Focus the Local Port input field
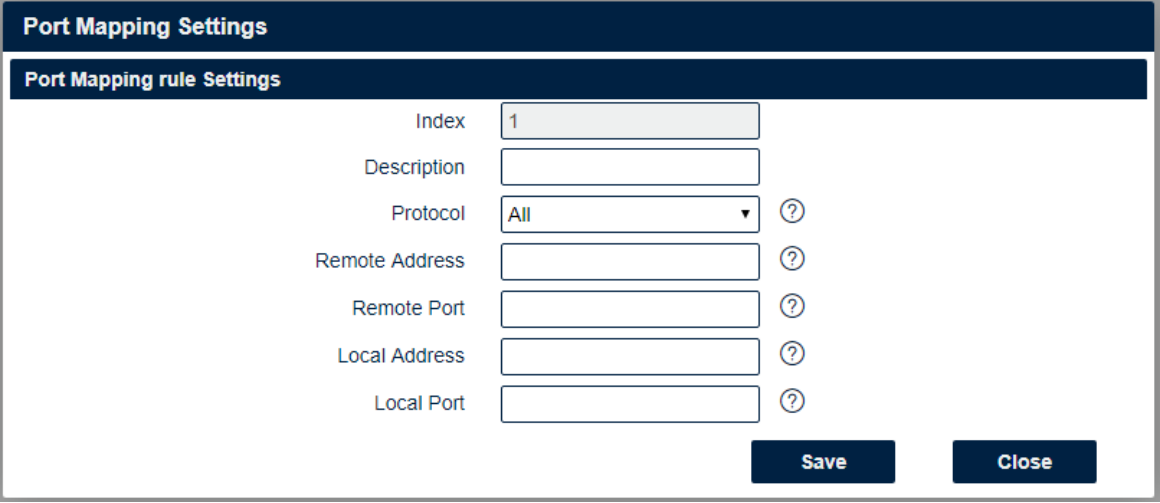1160x503 pixels. pyautogui.click(x=630, y=404)
